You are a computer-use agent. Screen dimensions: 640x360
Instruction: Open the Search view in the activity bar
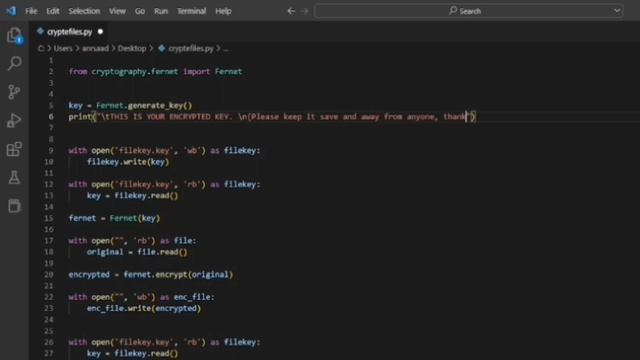(14, 63)
